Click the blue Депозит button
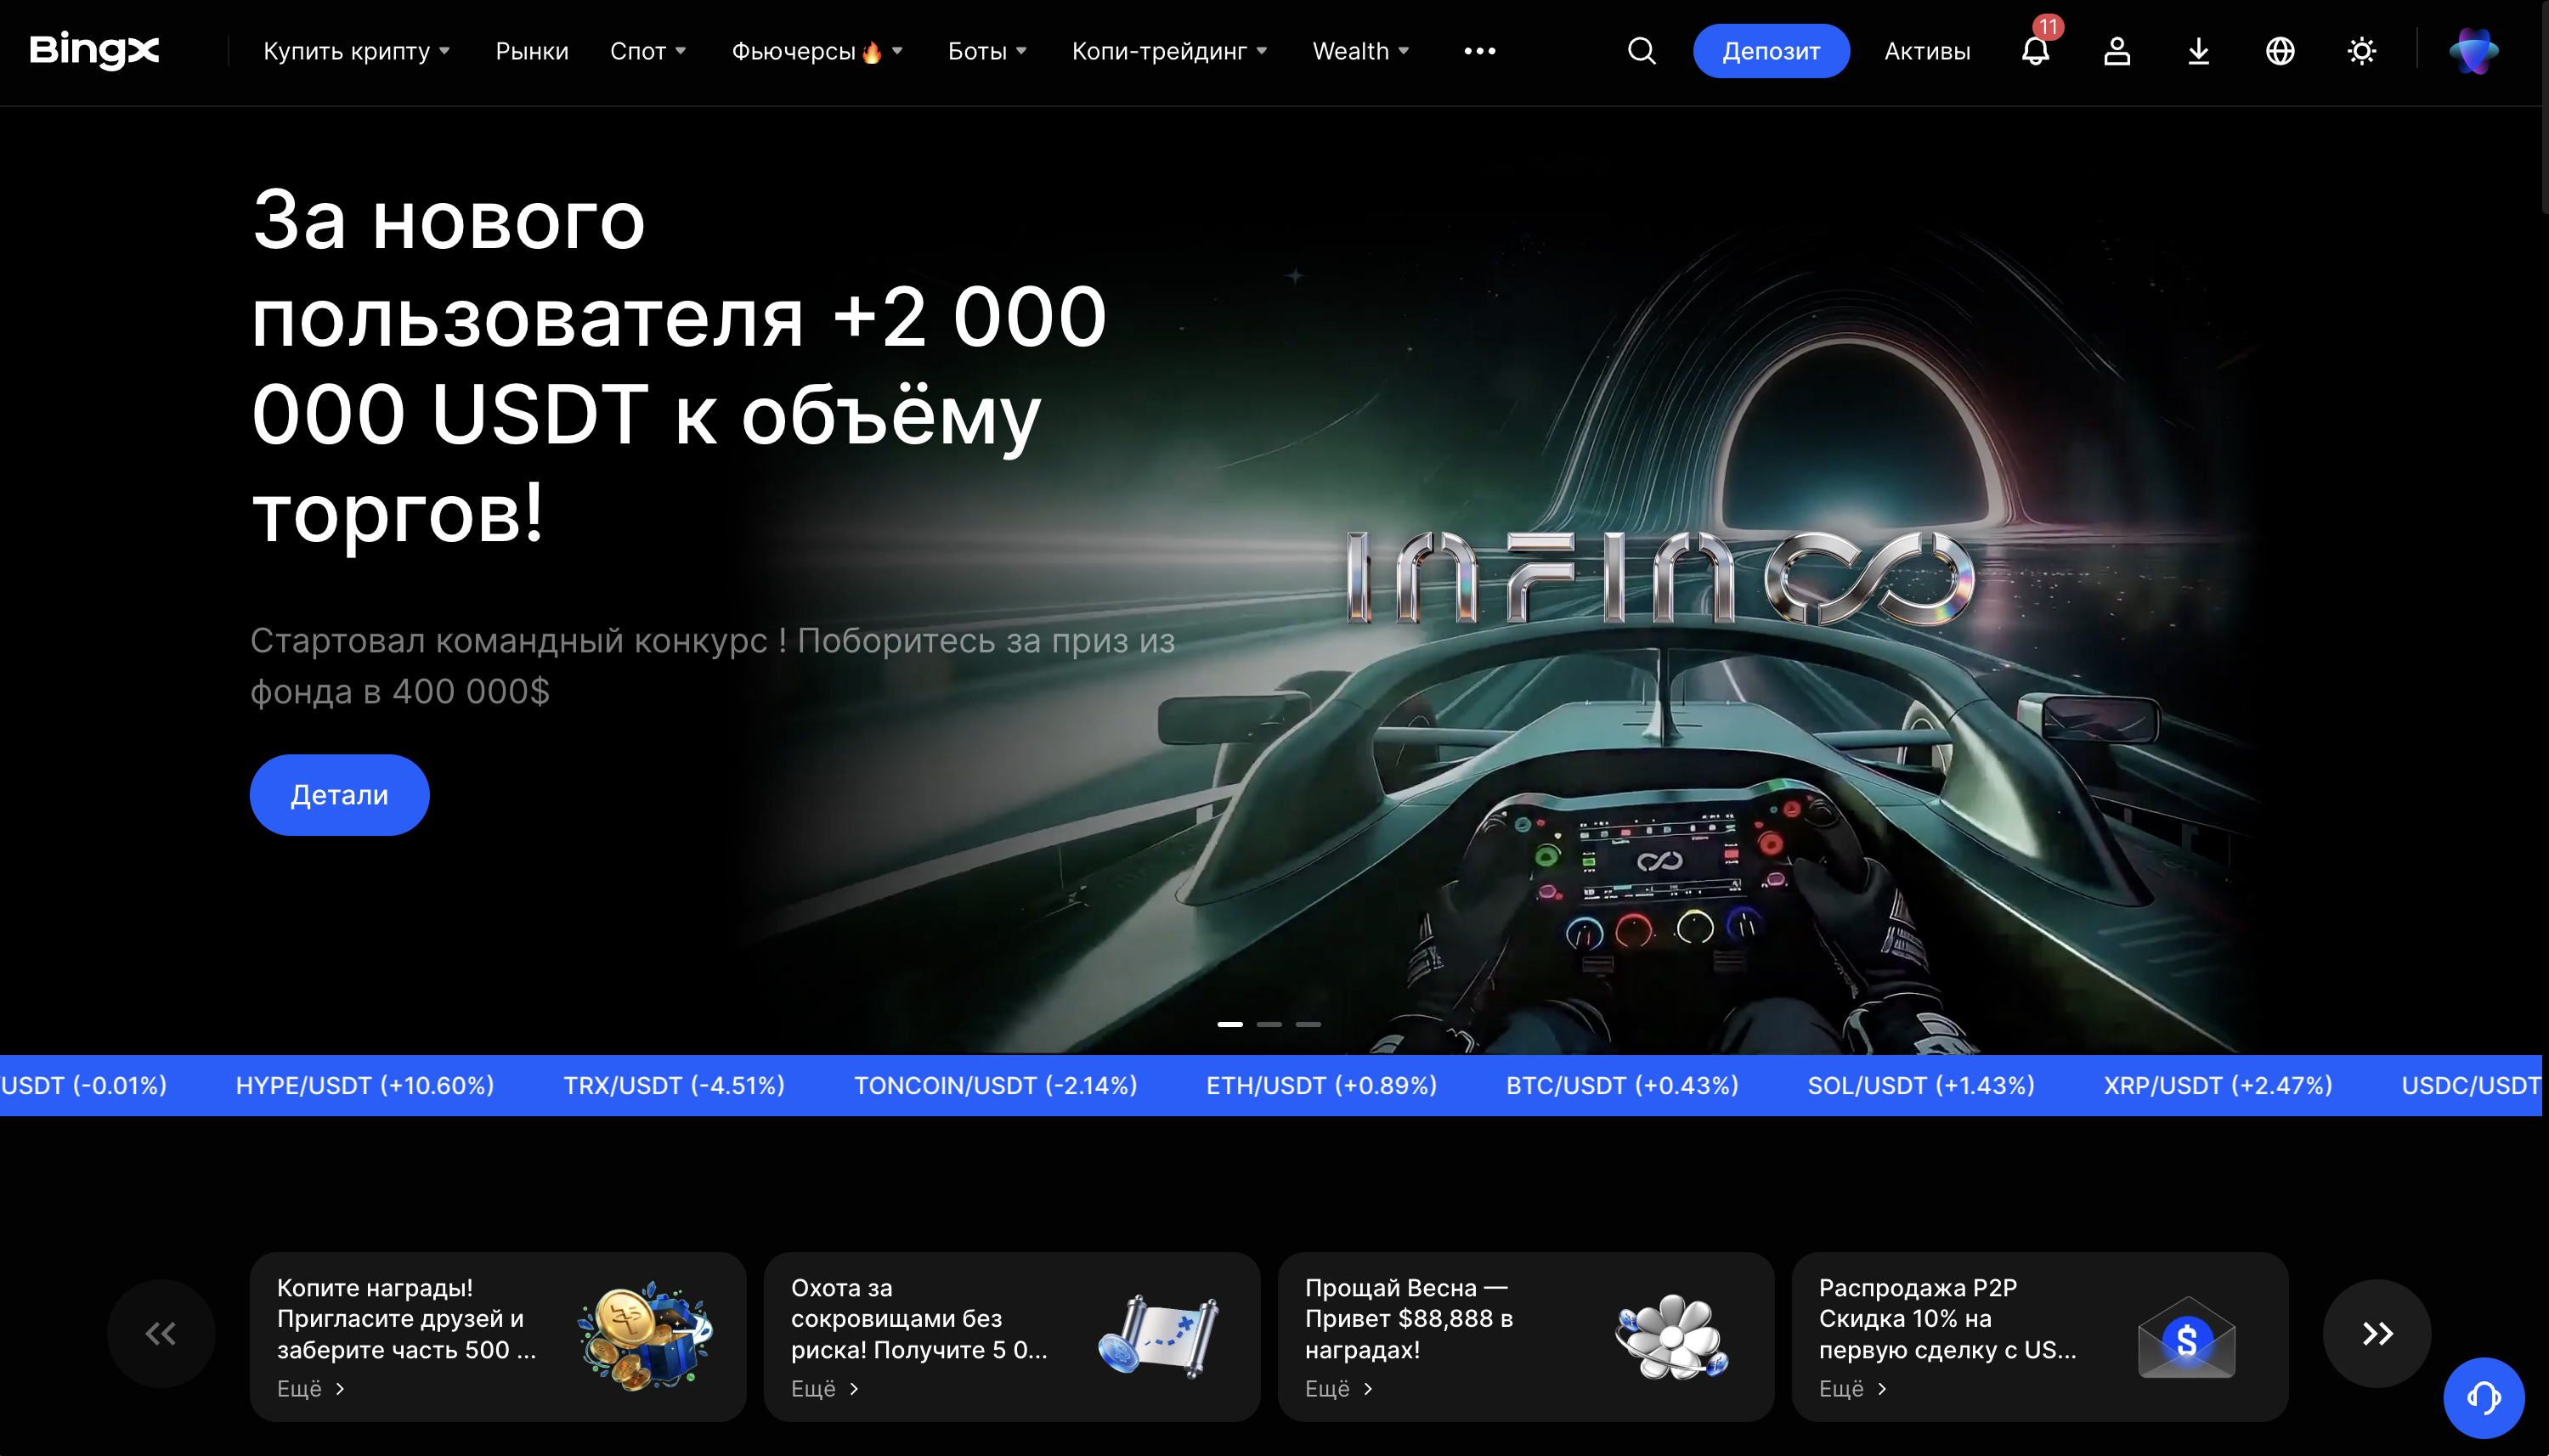 [x=1771, y=51]
